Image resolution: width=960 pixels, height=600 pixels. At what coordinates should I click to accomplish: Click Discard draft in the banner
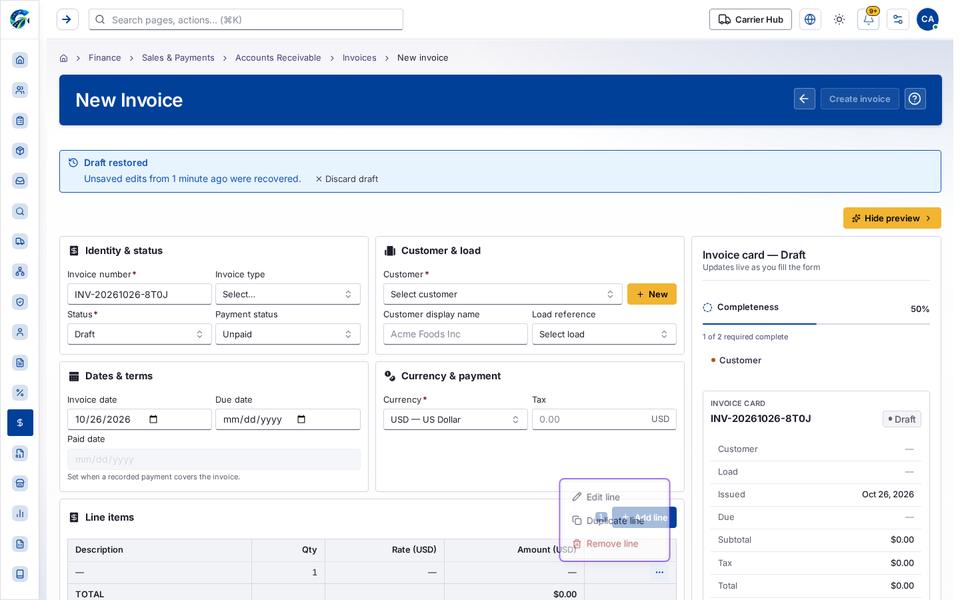(x=347, y=179)
